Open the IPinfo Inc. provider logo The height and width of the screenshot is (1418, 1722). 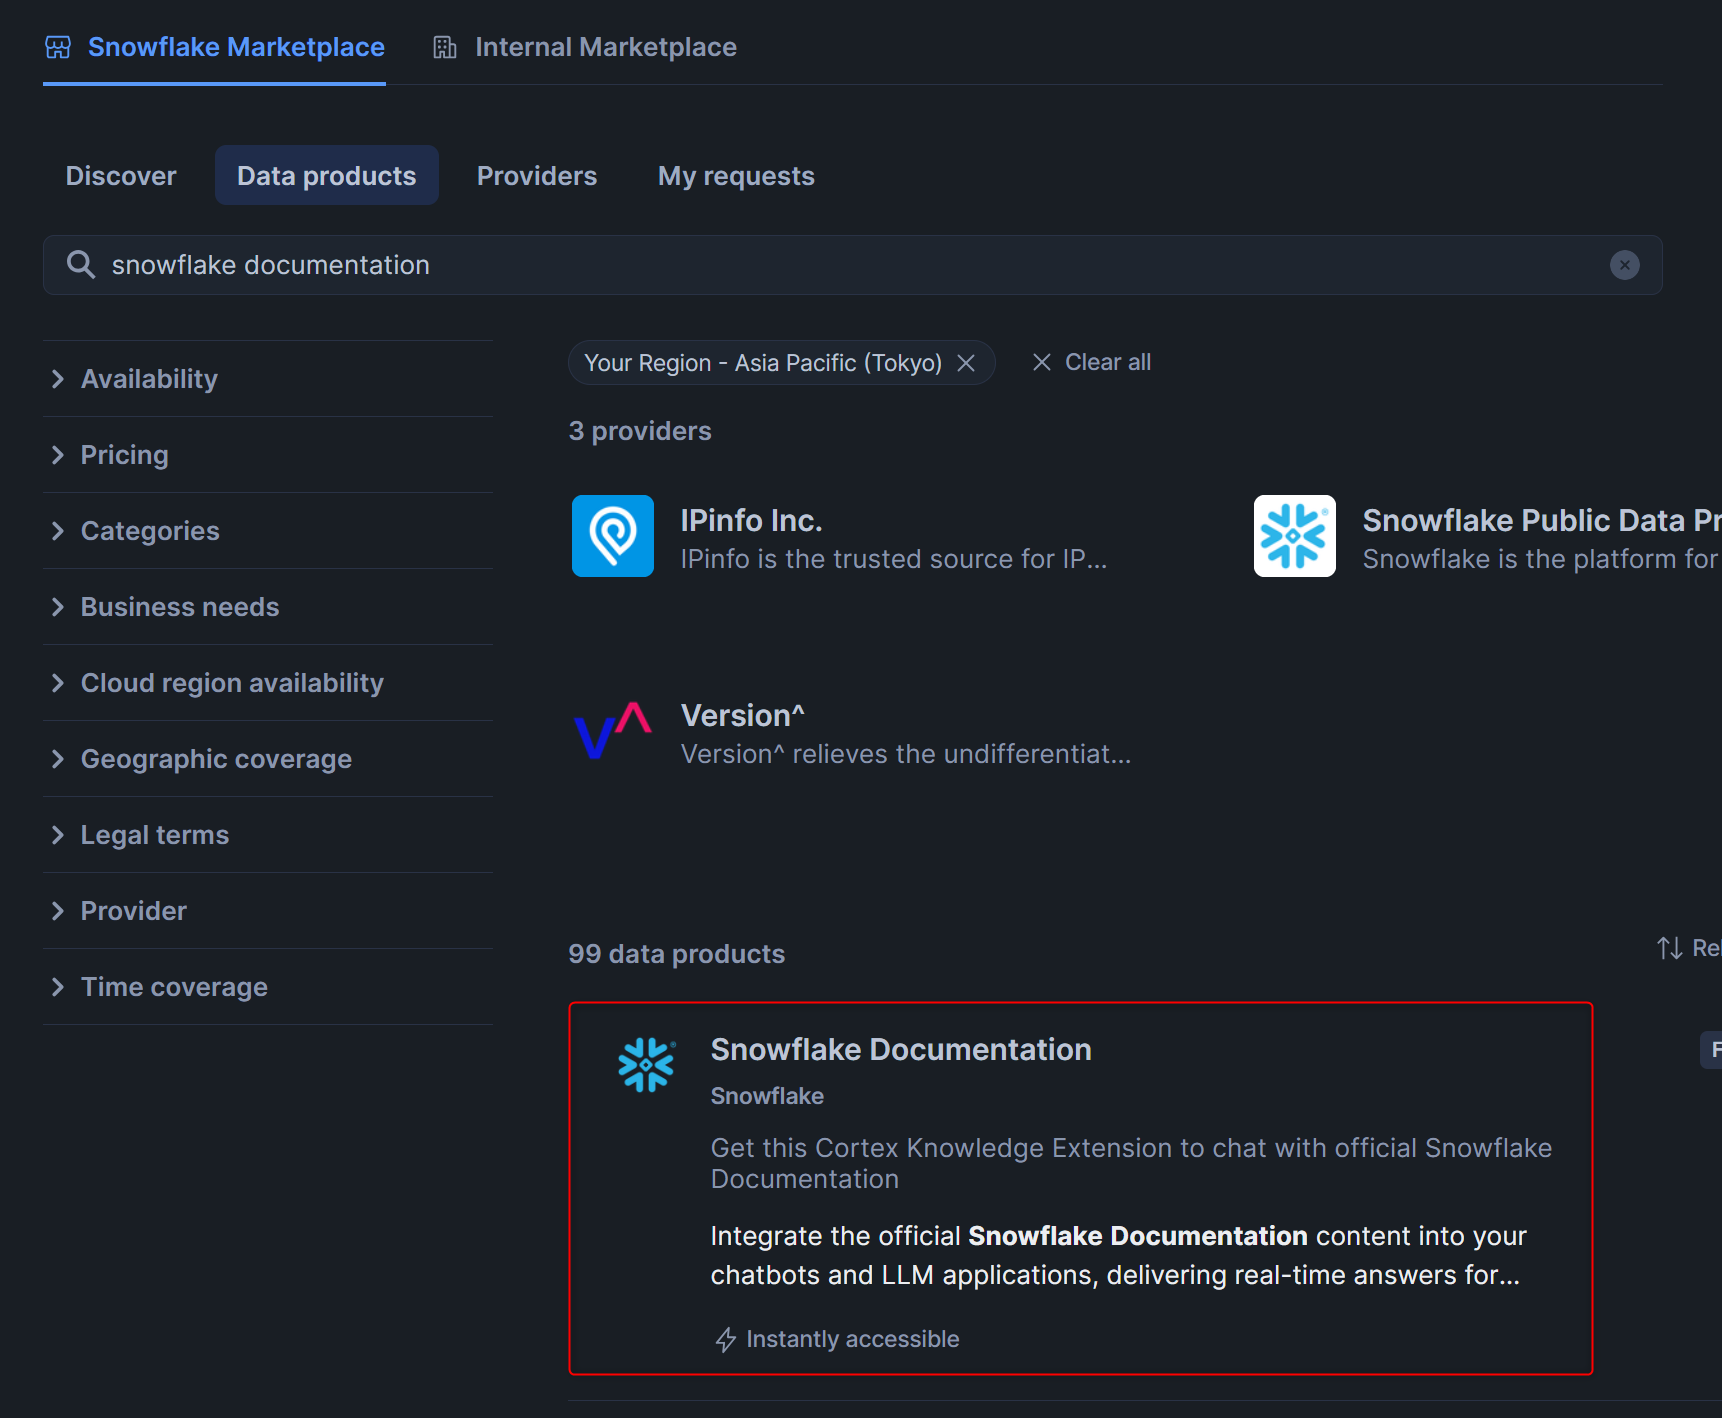tap(613, 536)
